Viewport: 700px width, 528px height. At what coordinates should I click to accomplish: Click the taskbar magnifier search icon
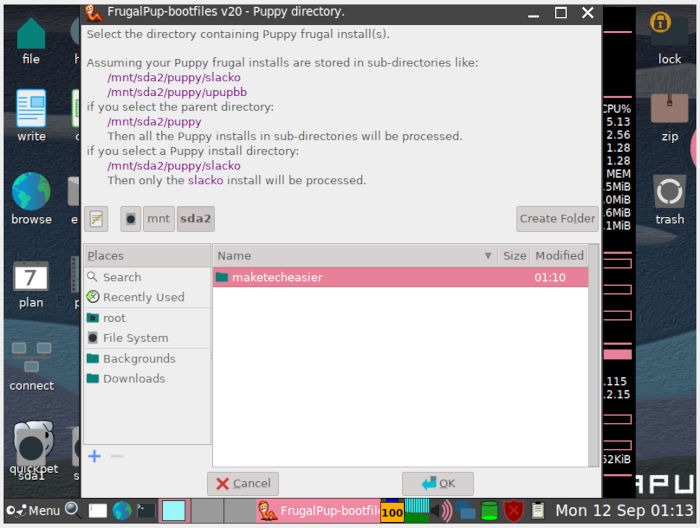click(x=72, y=510)
